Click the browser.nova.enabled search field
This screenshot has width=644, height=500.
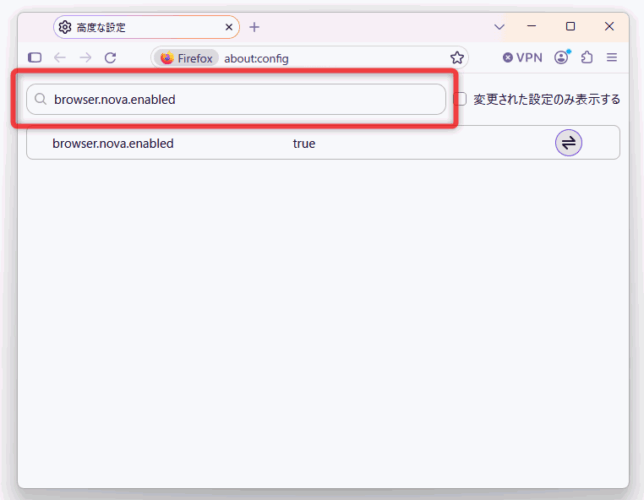[x=236, y=99]
